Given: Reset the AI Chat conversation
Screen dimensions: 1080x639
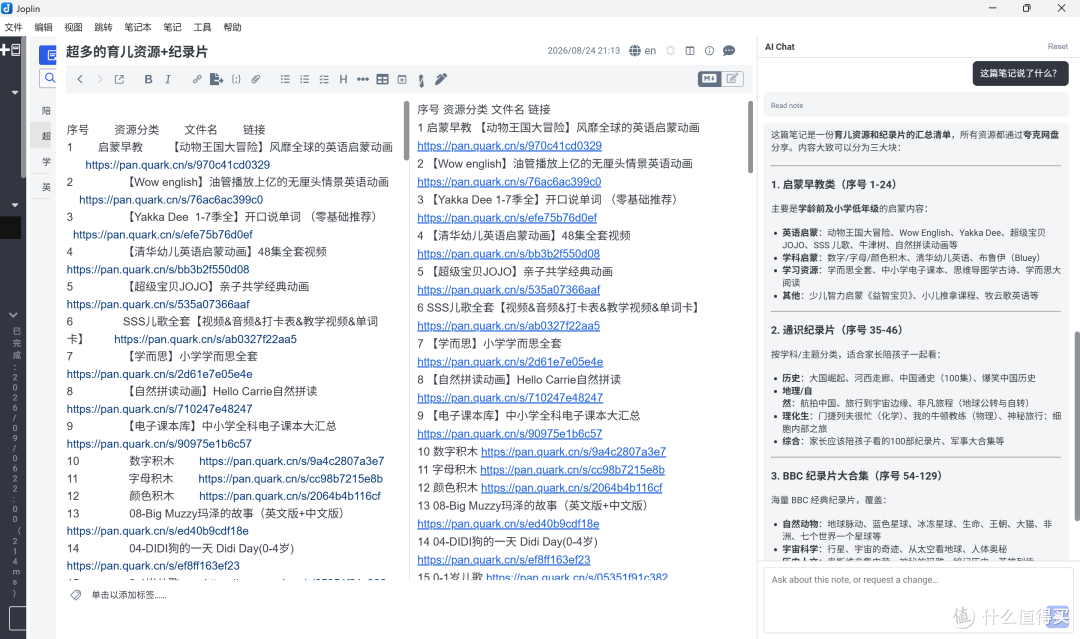Looking at the screenshot, I should [1057, 46].
